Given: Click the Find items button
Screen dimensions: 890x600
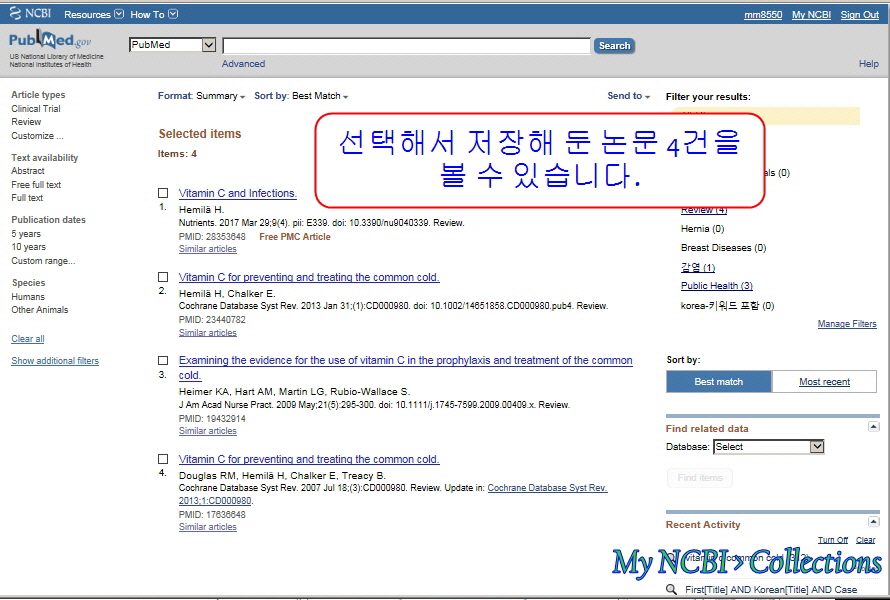Looking at the screenshot, I should pyautogui.click(x=700, y=478).
